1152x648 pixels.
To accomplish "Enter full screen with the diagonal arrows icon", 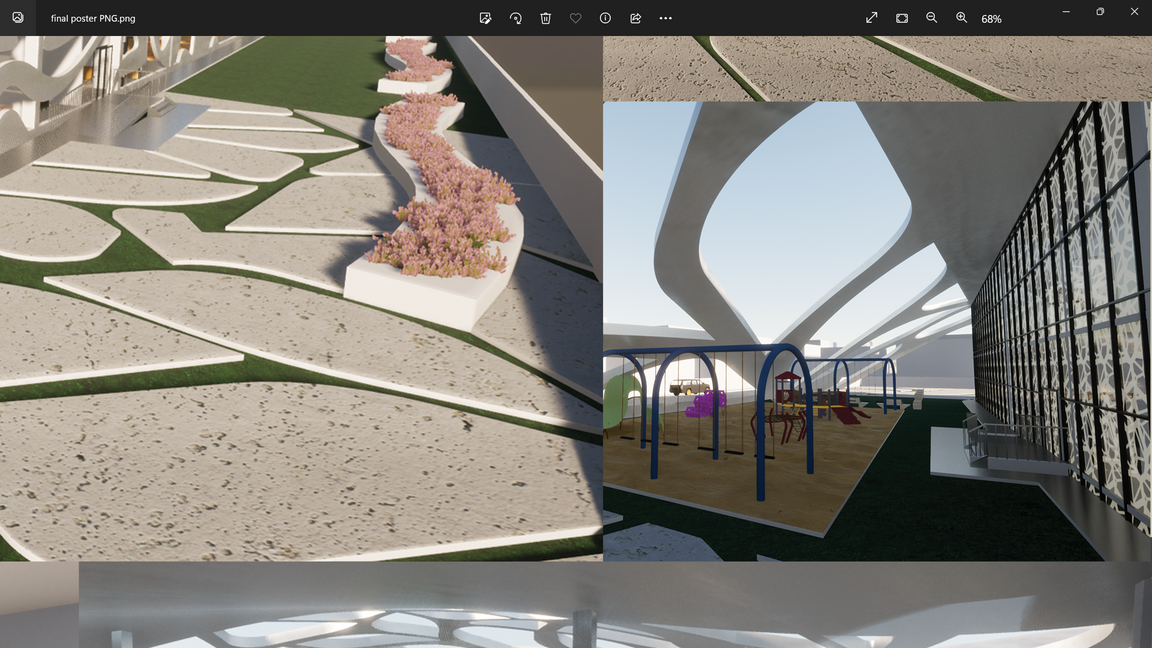I will tap(872, 18).
